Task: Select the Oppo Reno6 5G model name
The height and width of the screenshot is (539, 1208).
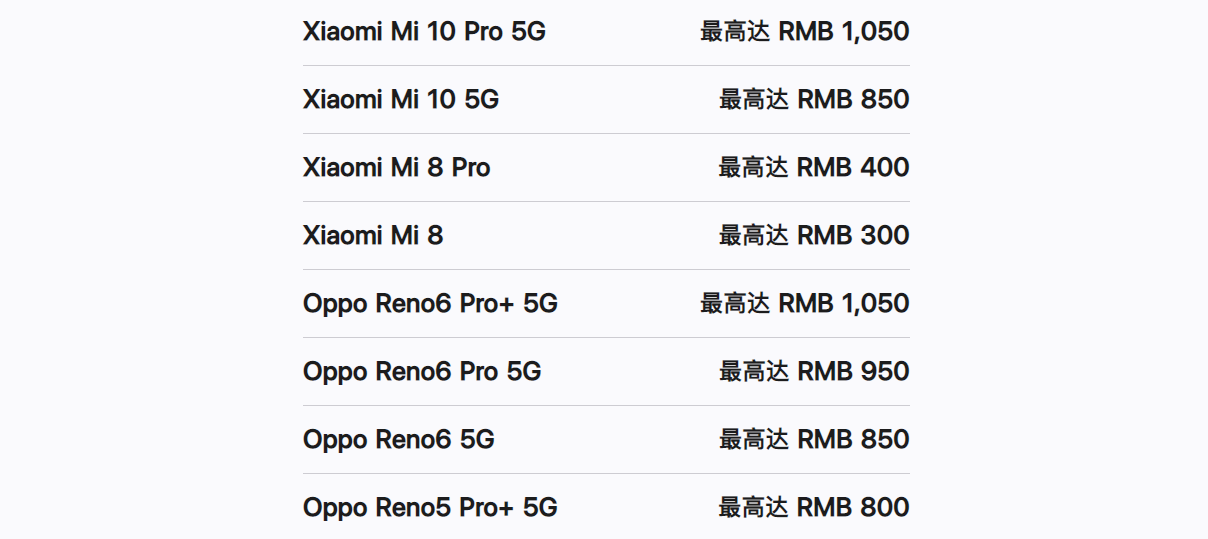Action: point(399,440)
